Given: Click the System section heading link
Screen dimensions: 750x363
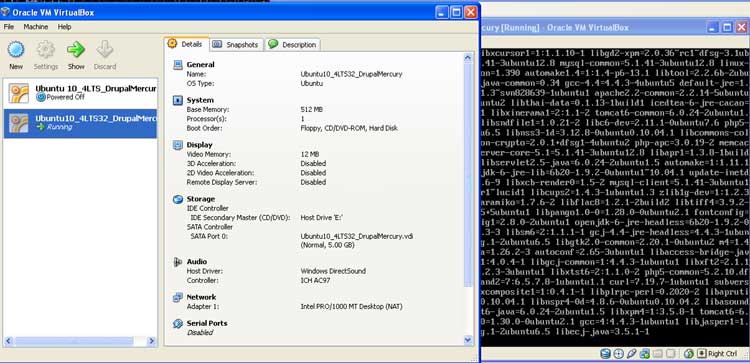Looking at the screenshot, I should pyautogui.click(x=200, y=100).
